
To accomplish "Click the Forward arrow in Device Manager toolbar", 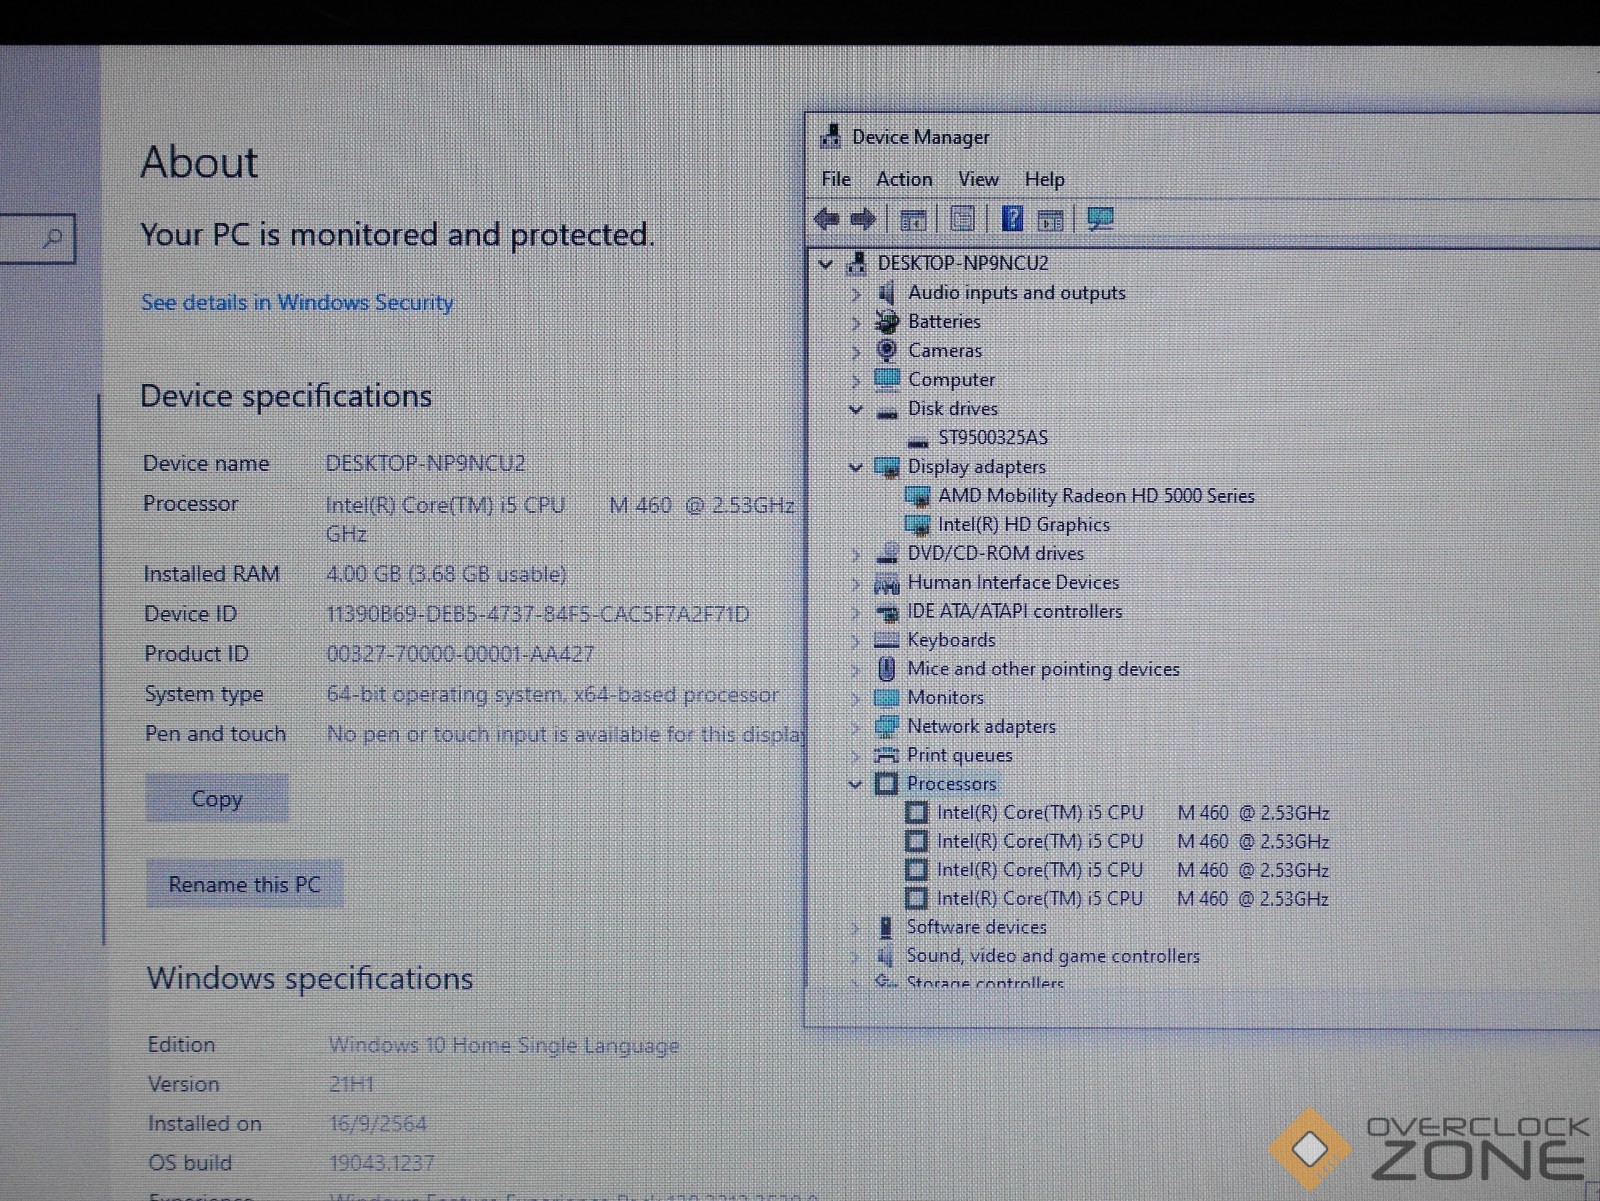I will point(863,219).
